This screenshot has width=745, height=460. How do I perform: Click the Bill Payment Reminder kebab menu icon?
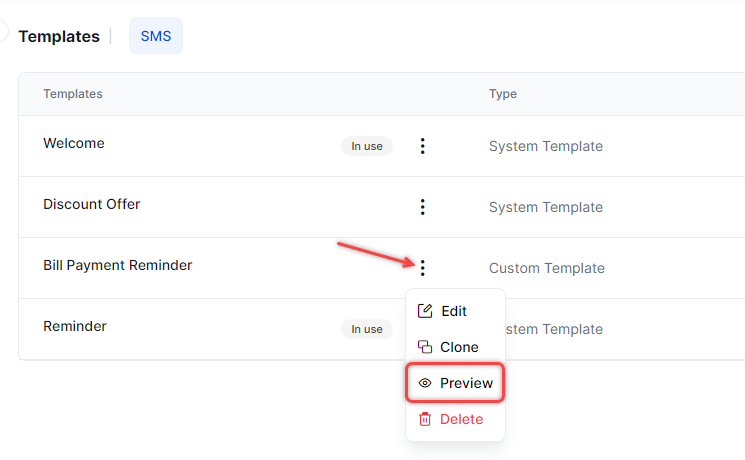(422, 268)
